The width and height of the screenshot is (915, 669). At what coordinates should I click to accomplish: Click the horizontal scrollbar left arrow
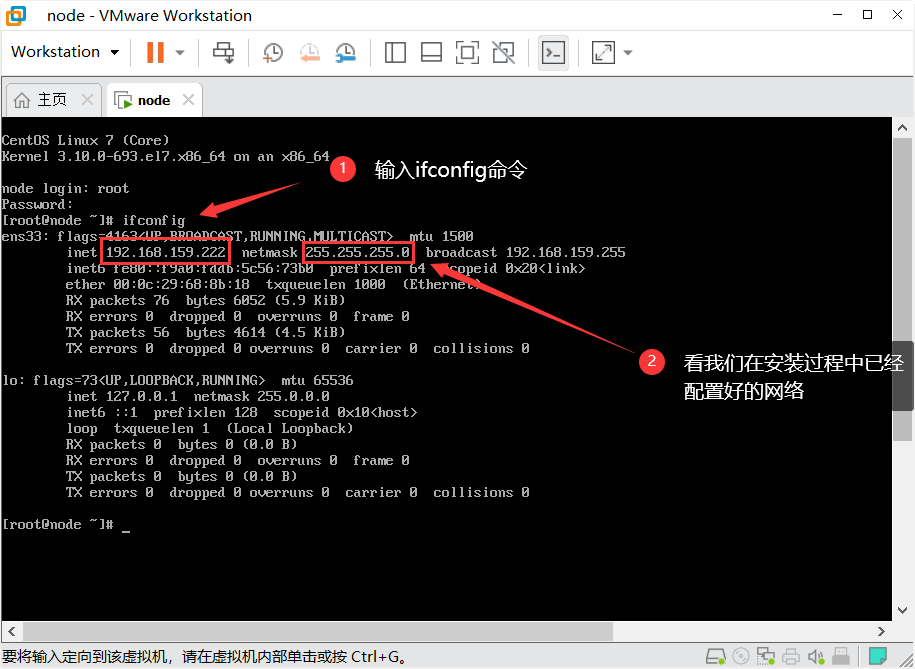coord(12,632)
